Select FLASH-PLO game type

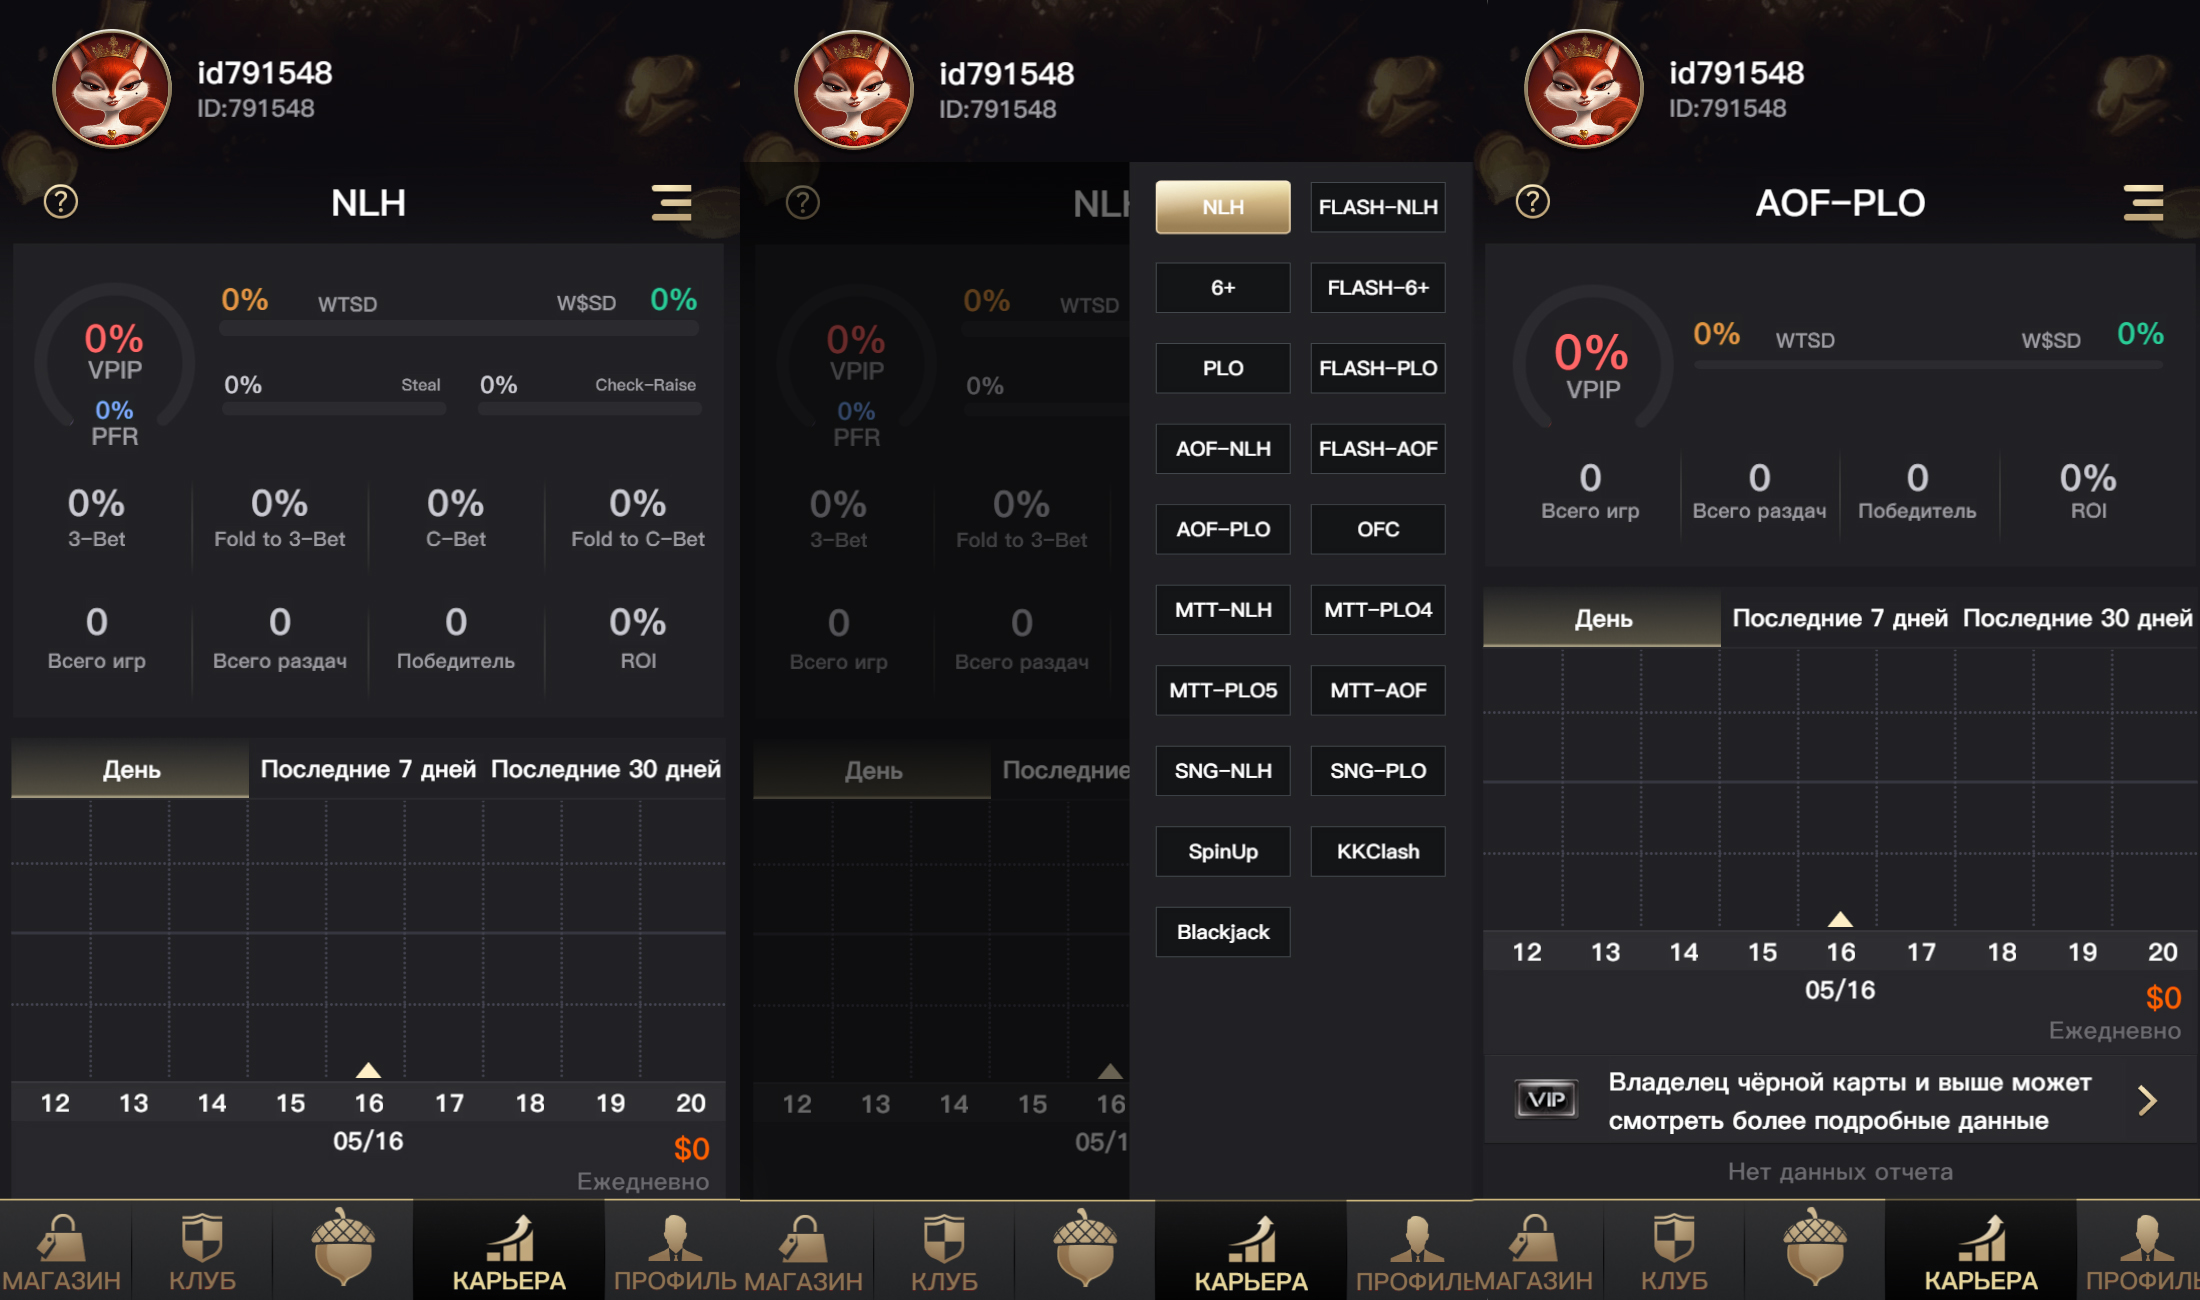(1378, 368)
